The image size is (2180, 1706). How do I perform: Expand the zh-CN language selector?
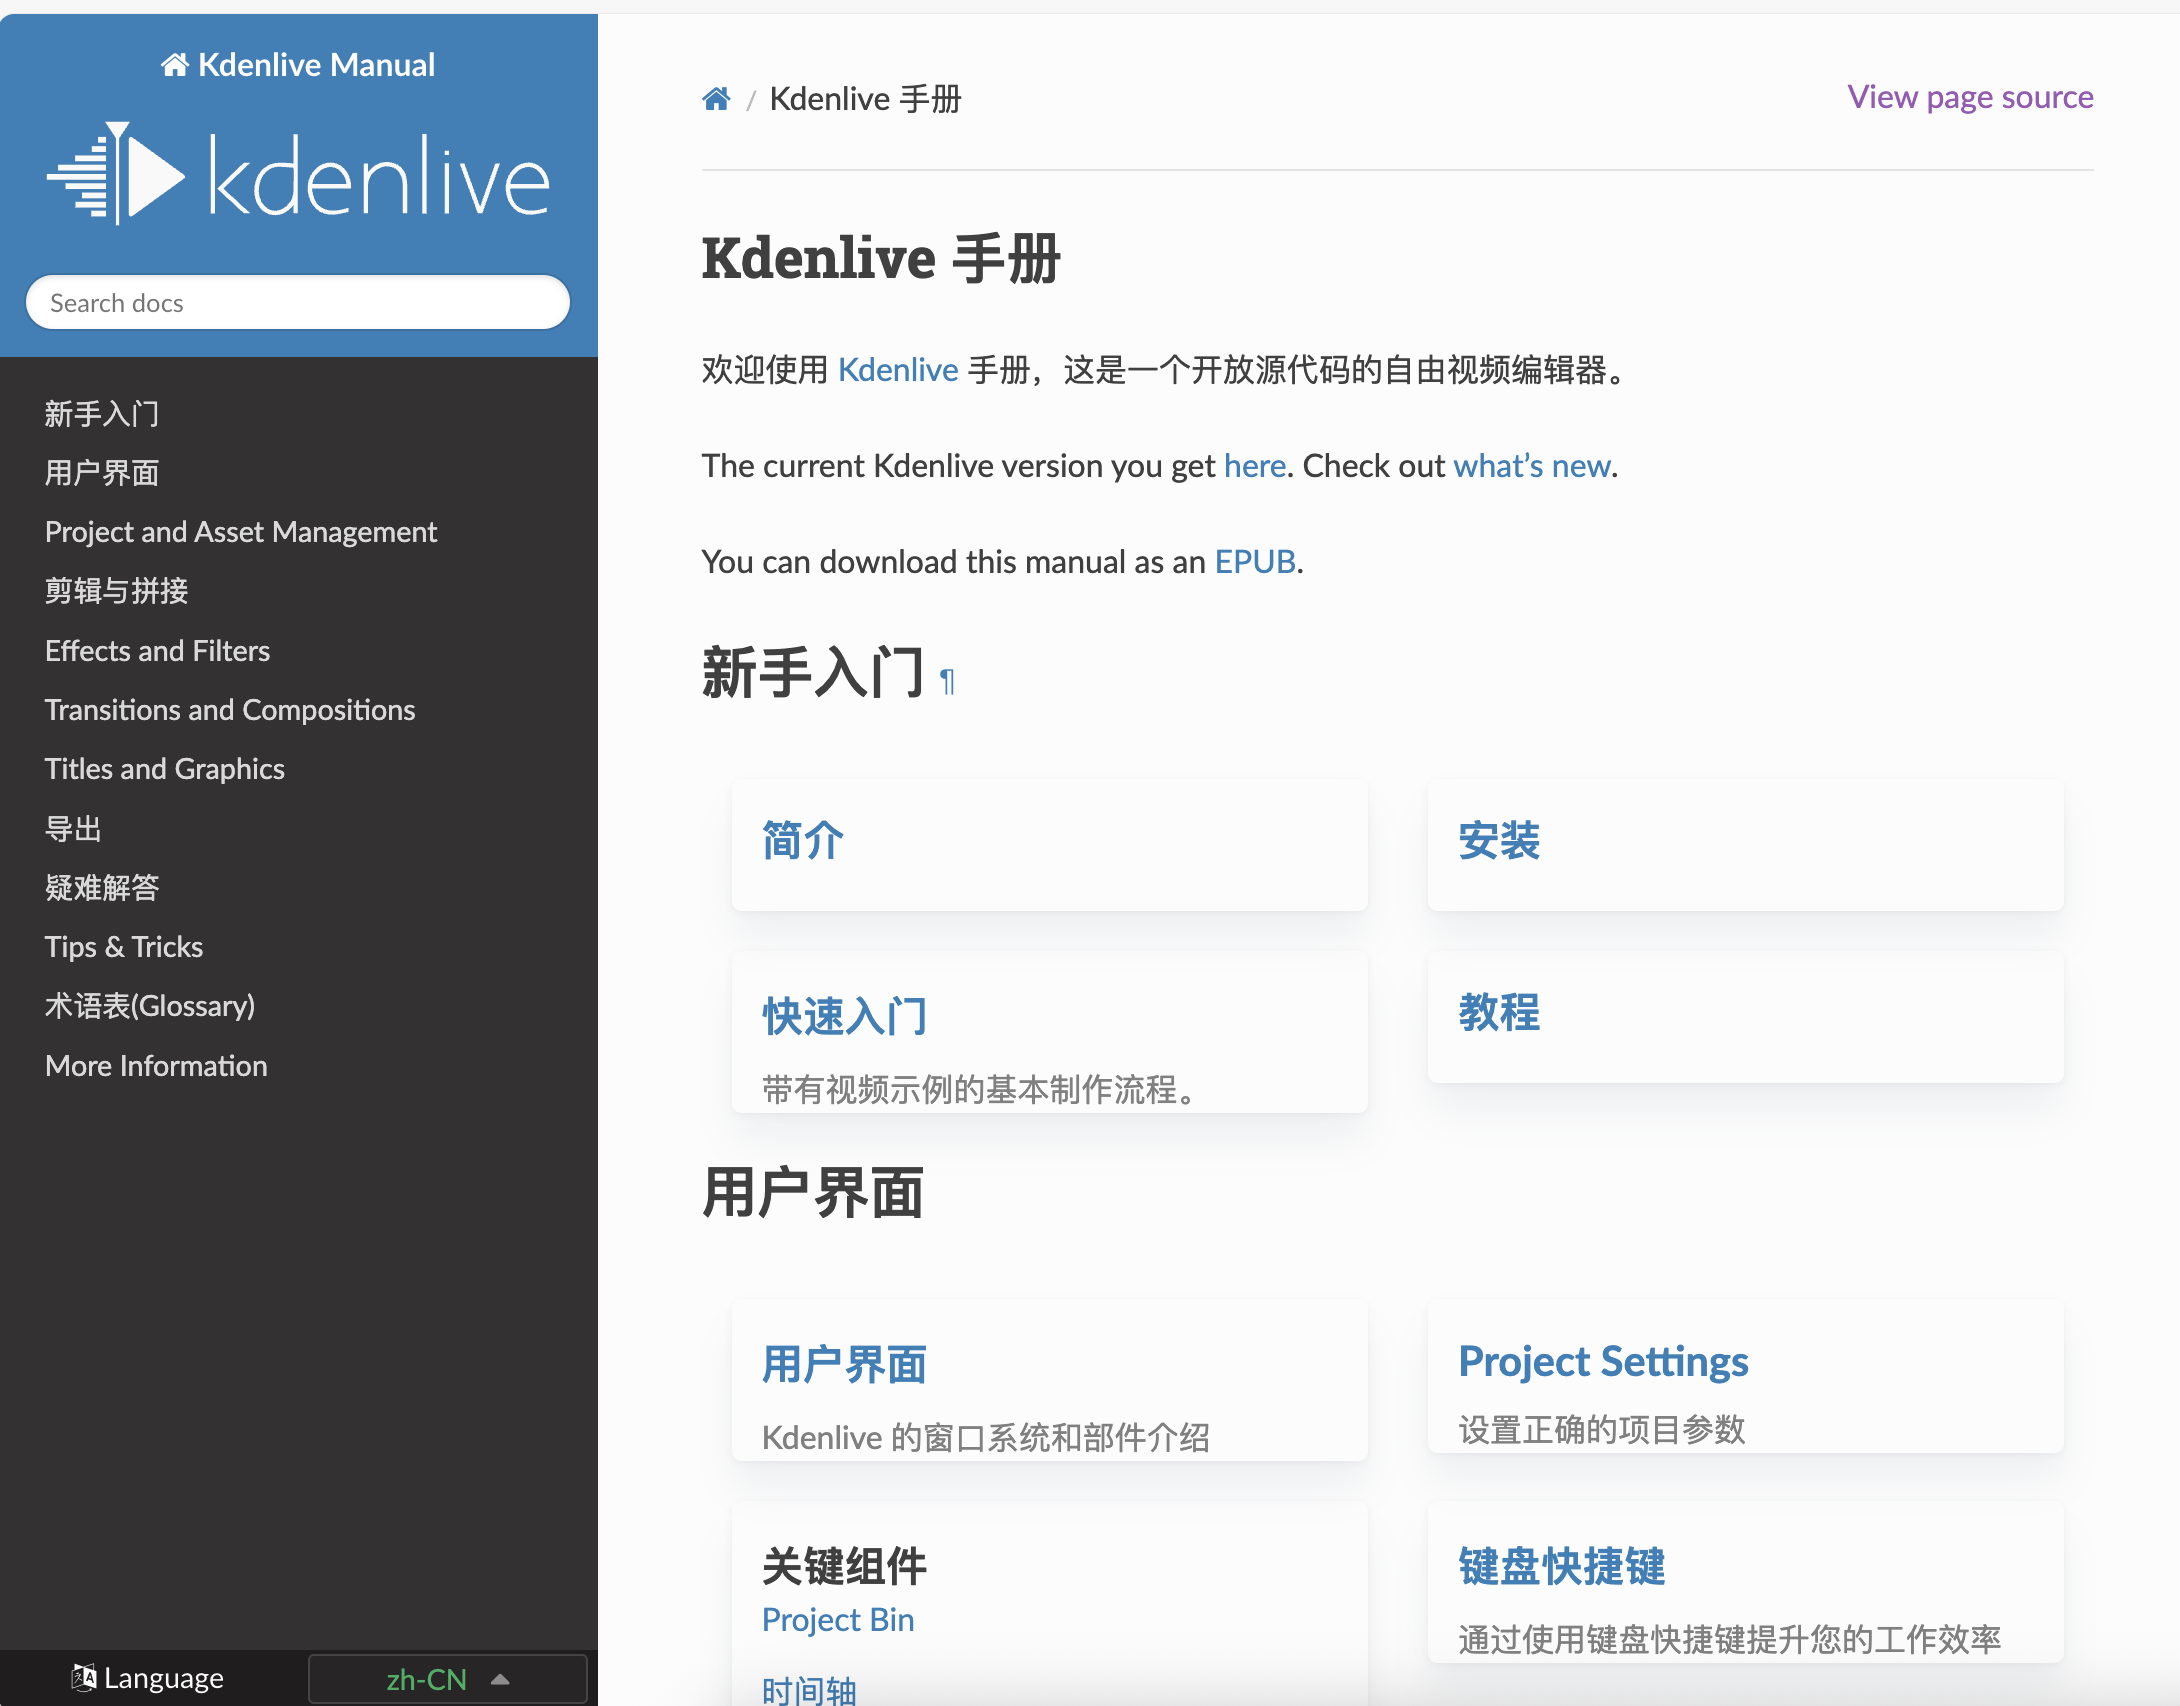[x=447, y=1679]
